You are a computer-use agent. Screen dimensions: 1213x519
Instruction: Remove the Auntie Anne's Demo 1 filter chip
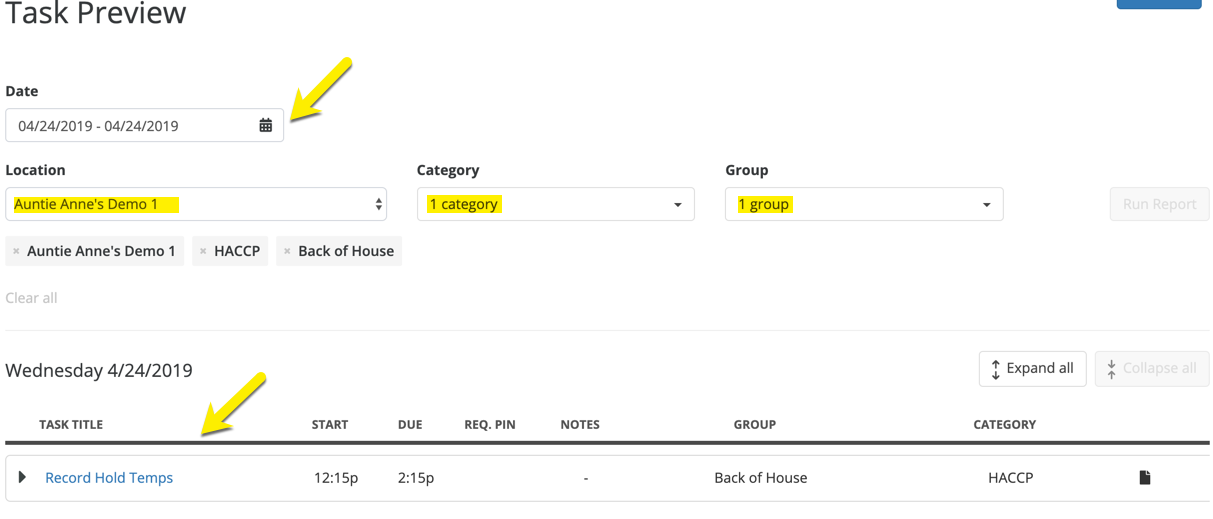click(16, 251)
